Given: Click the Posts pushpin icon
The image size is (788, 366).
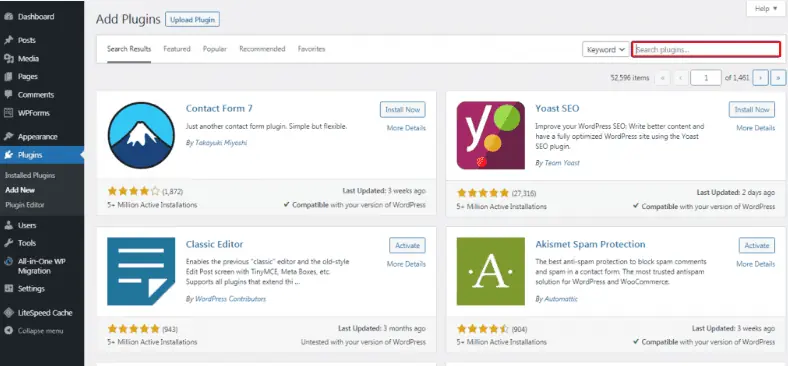Looking at the screenshot, I should click(8, 40).
